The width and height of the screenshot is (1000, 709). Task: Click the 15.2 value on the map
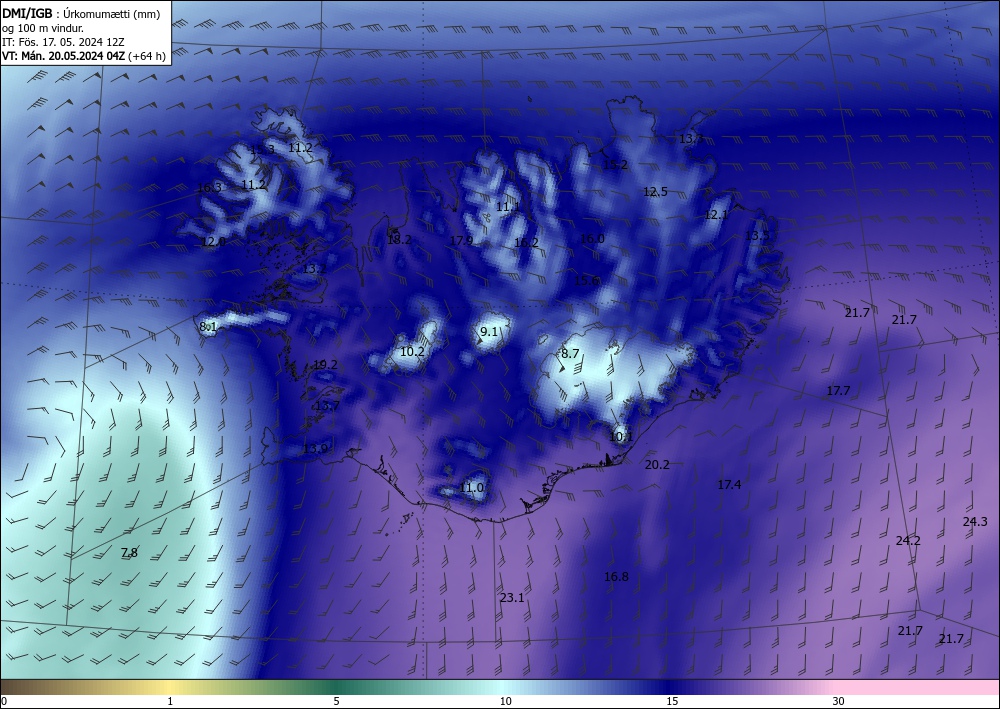(615, 165)
